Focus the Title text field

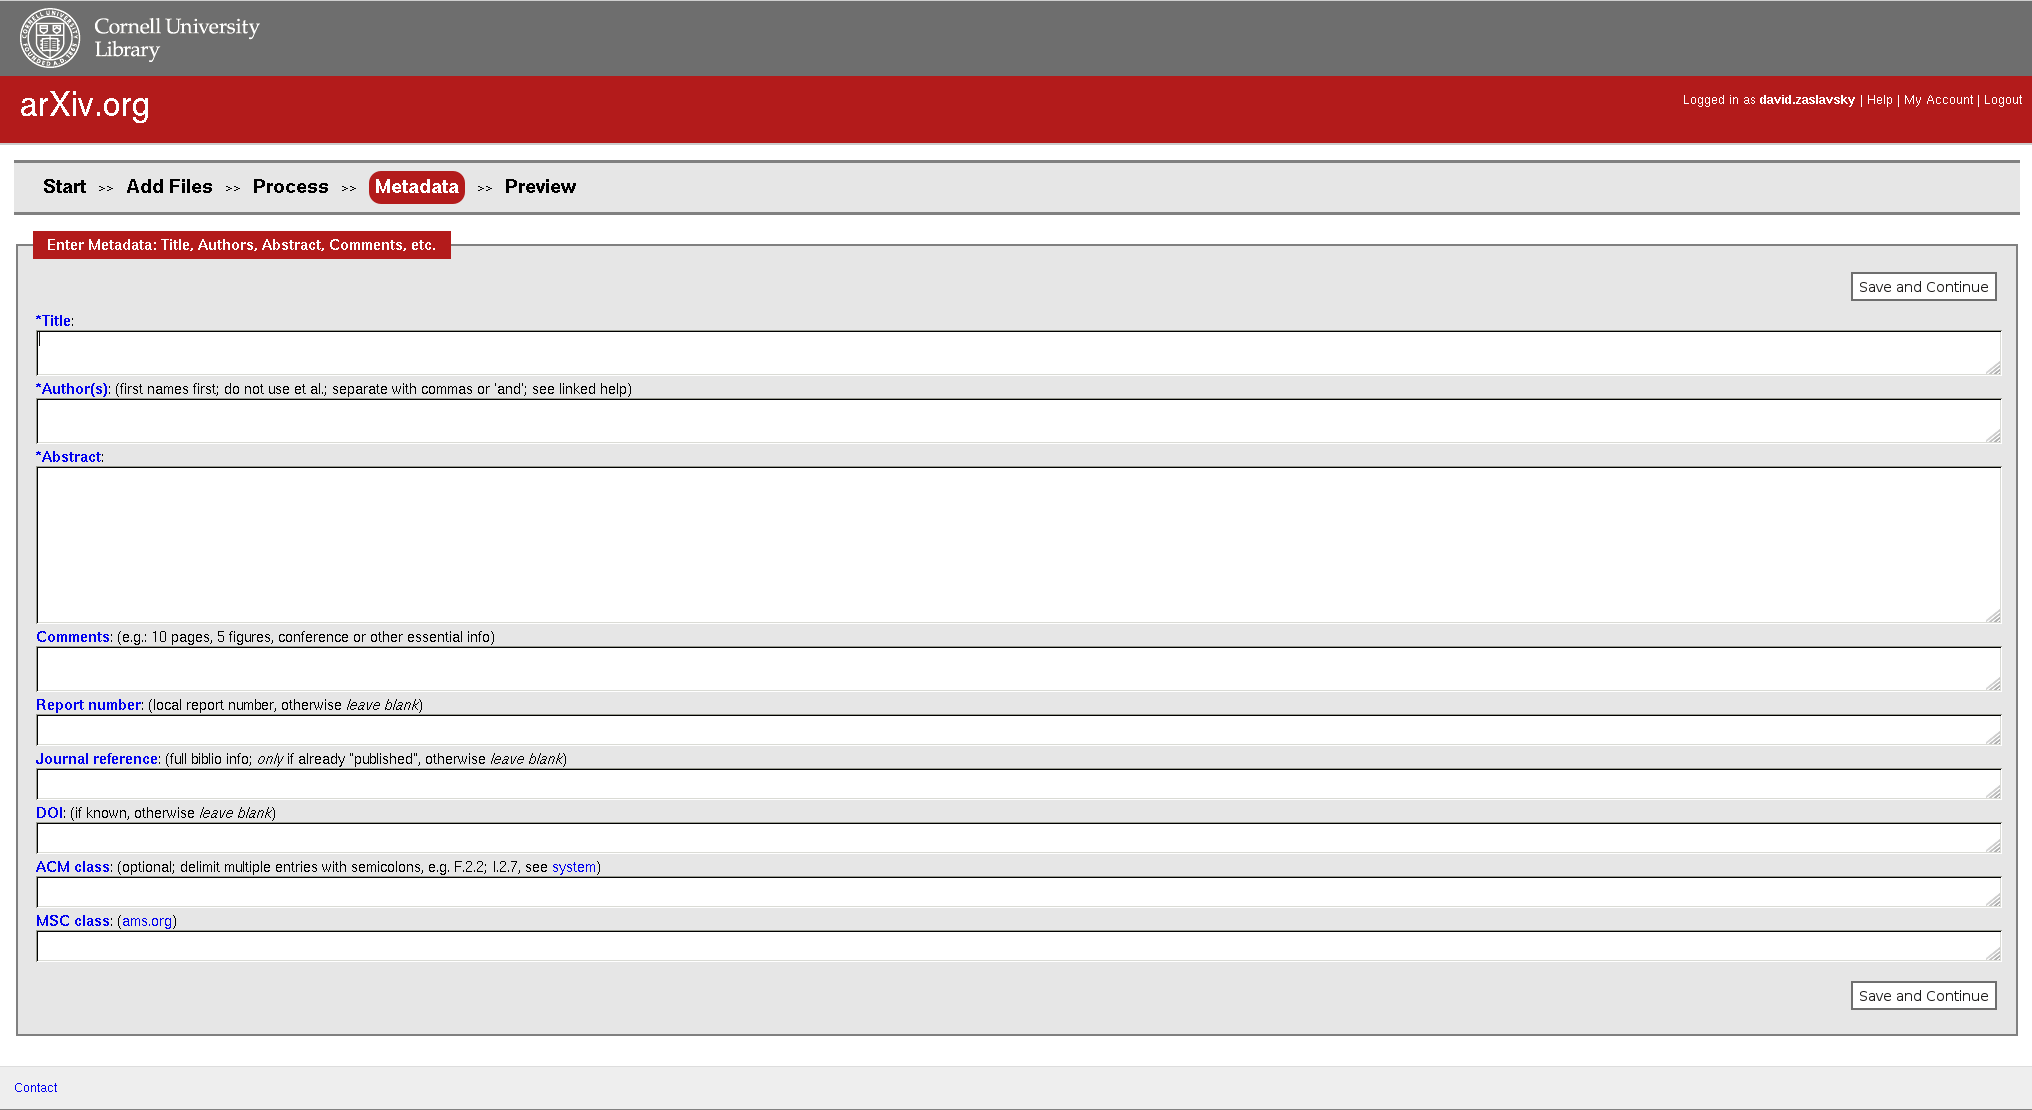coord(1018,353)
